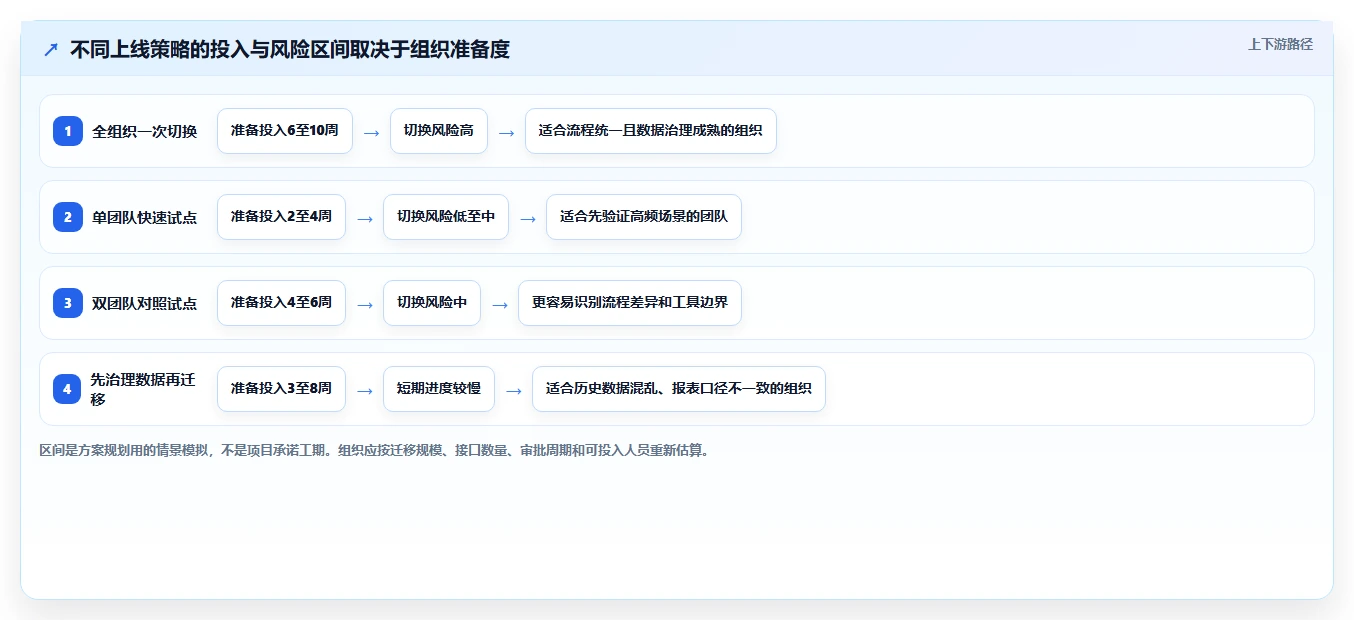1354x620 pixels.
Task: Click the 适合先验证高频场景的团队 chip
Action: coord(644,217)
